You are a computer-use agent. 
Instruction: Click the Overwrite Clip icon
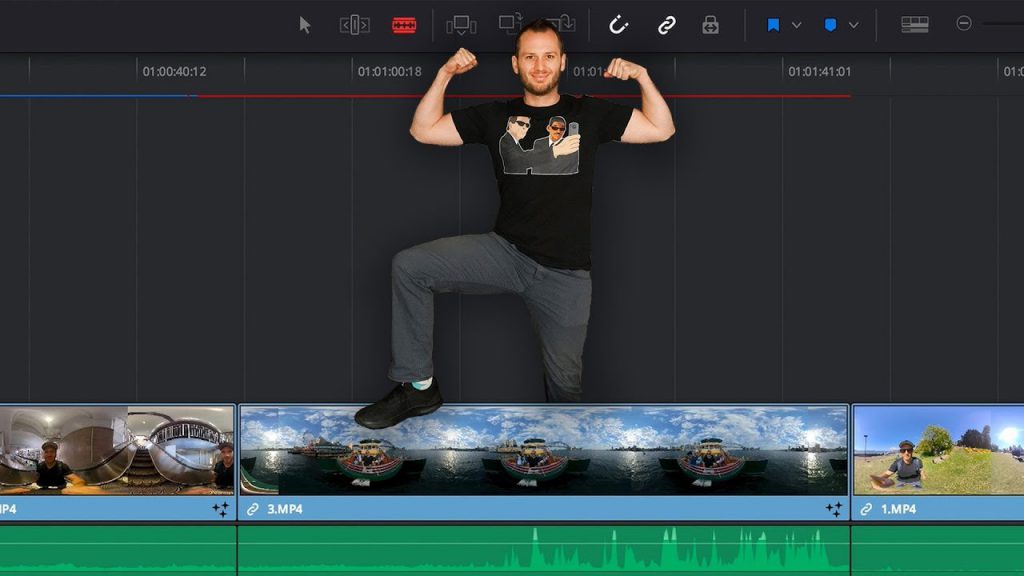(x=512, y=23)
